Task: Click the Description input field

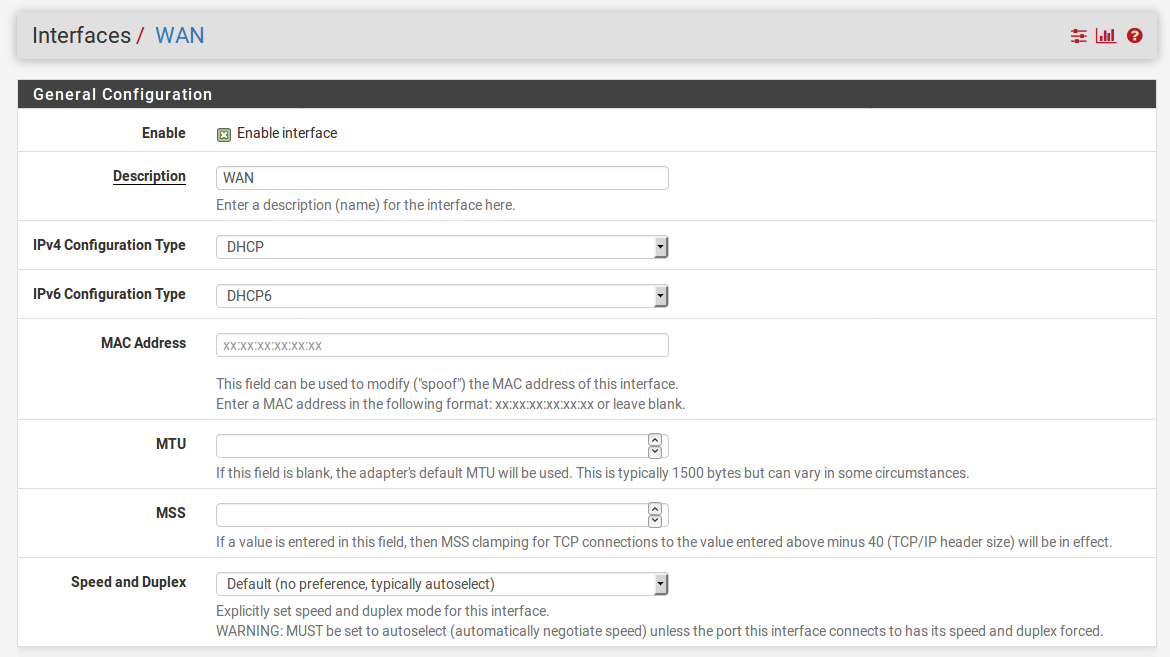Action: [x=442, y=178]
